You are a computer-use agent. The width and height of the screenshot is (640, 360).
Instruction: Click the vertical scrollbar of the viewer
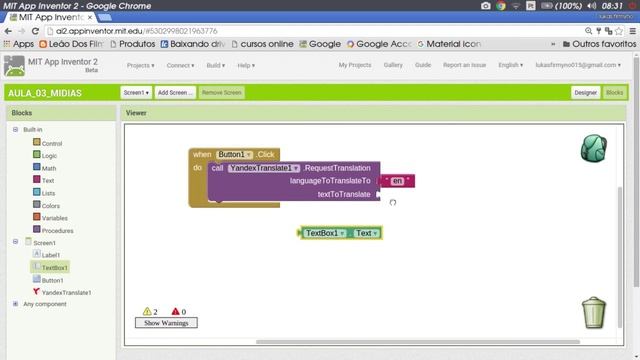click(x=620, y=257)
